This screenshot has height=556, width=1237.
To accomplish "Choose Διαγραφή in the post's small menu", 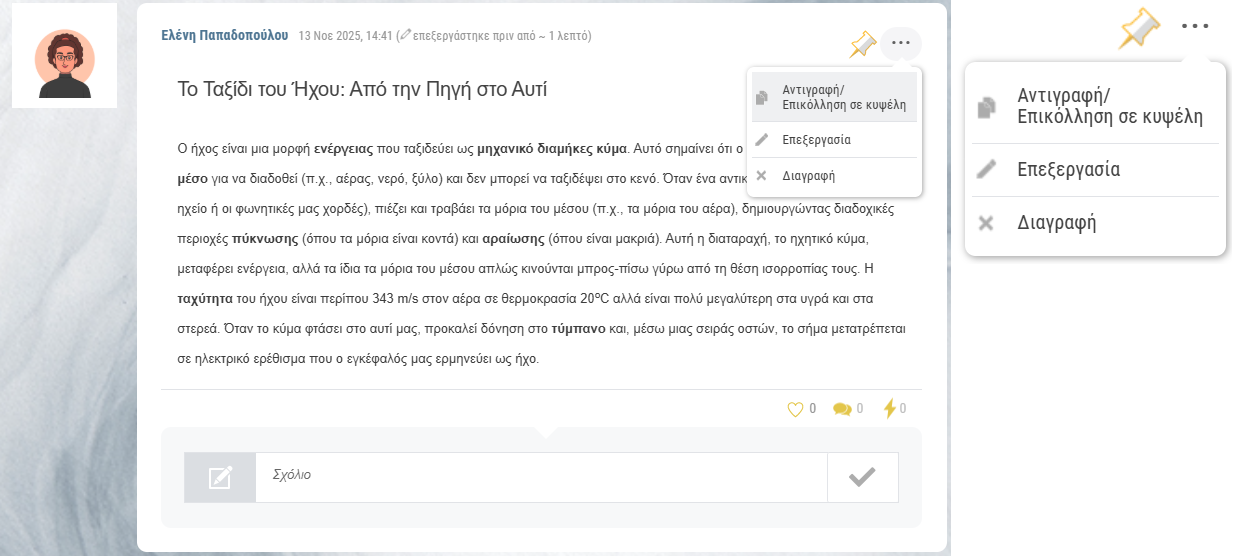I will 834,176.
